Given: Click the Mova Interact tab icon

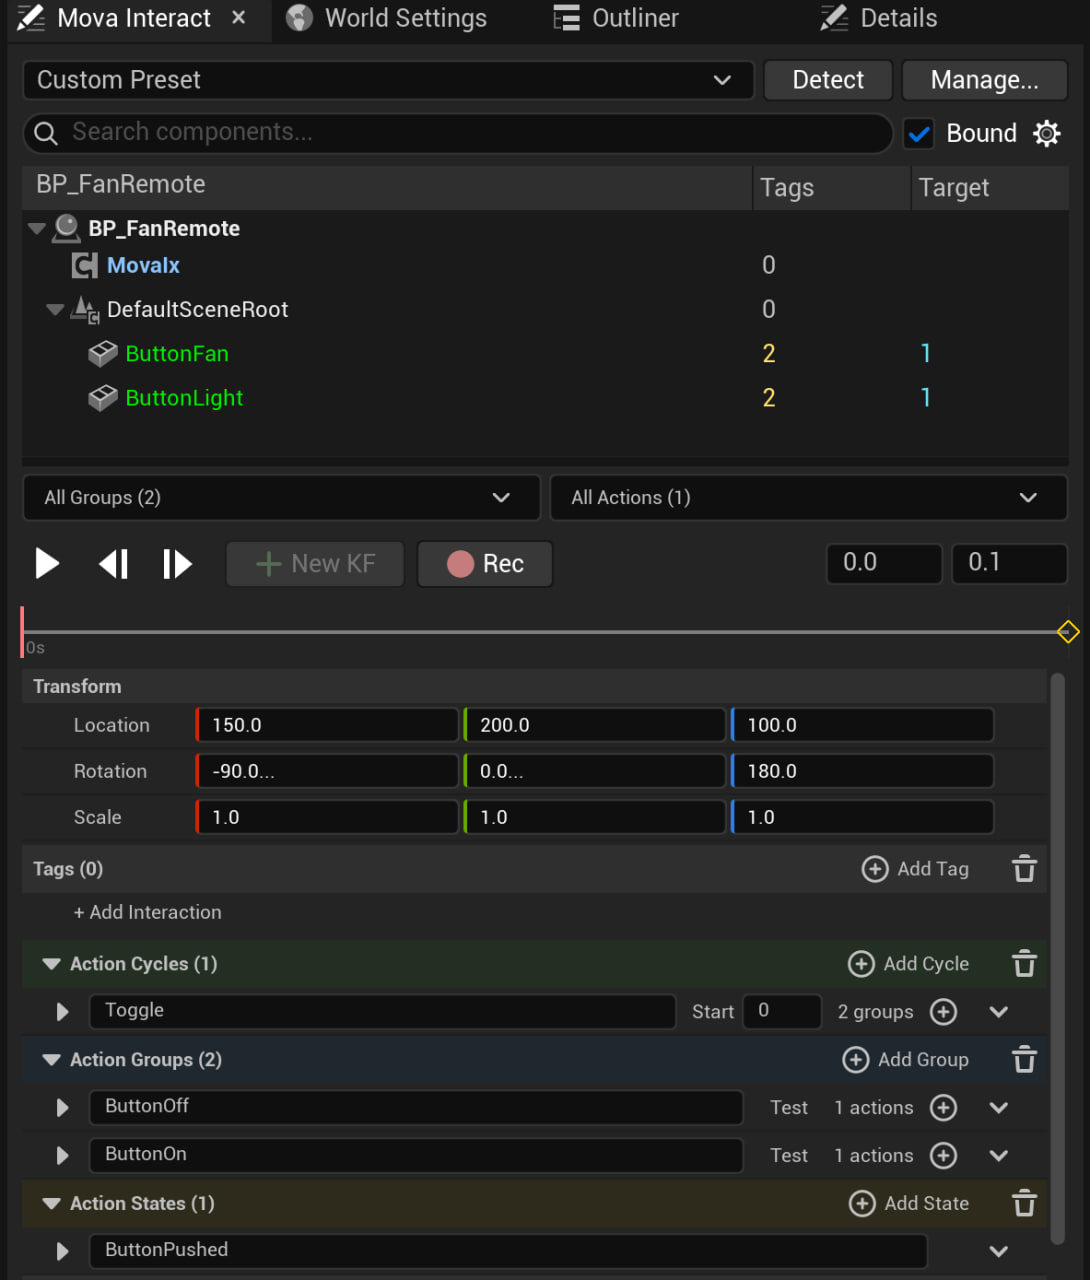Looking at the screenshot, I should coord(31,18).
